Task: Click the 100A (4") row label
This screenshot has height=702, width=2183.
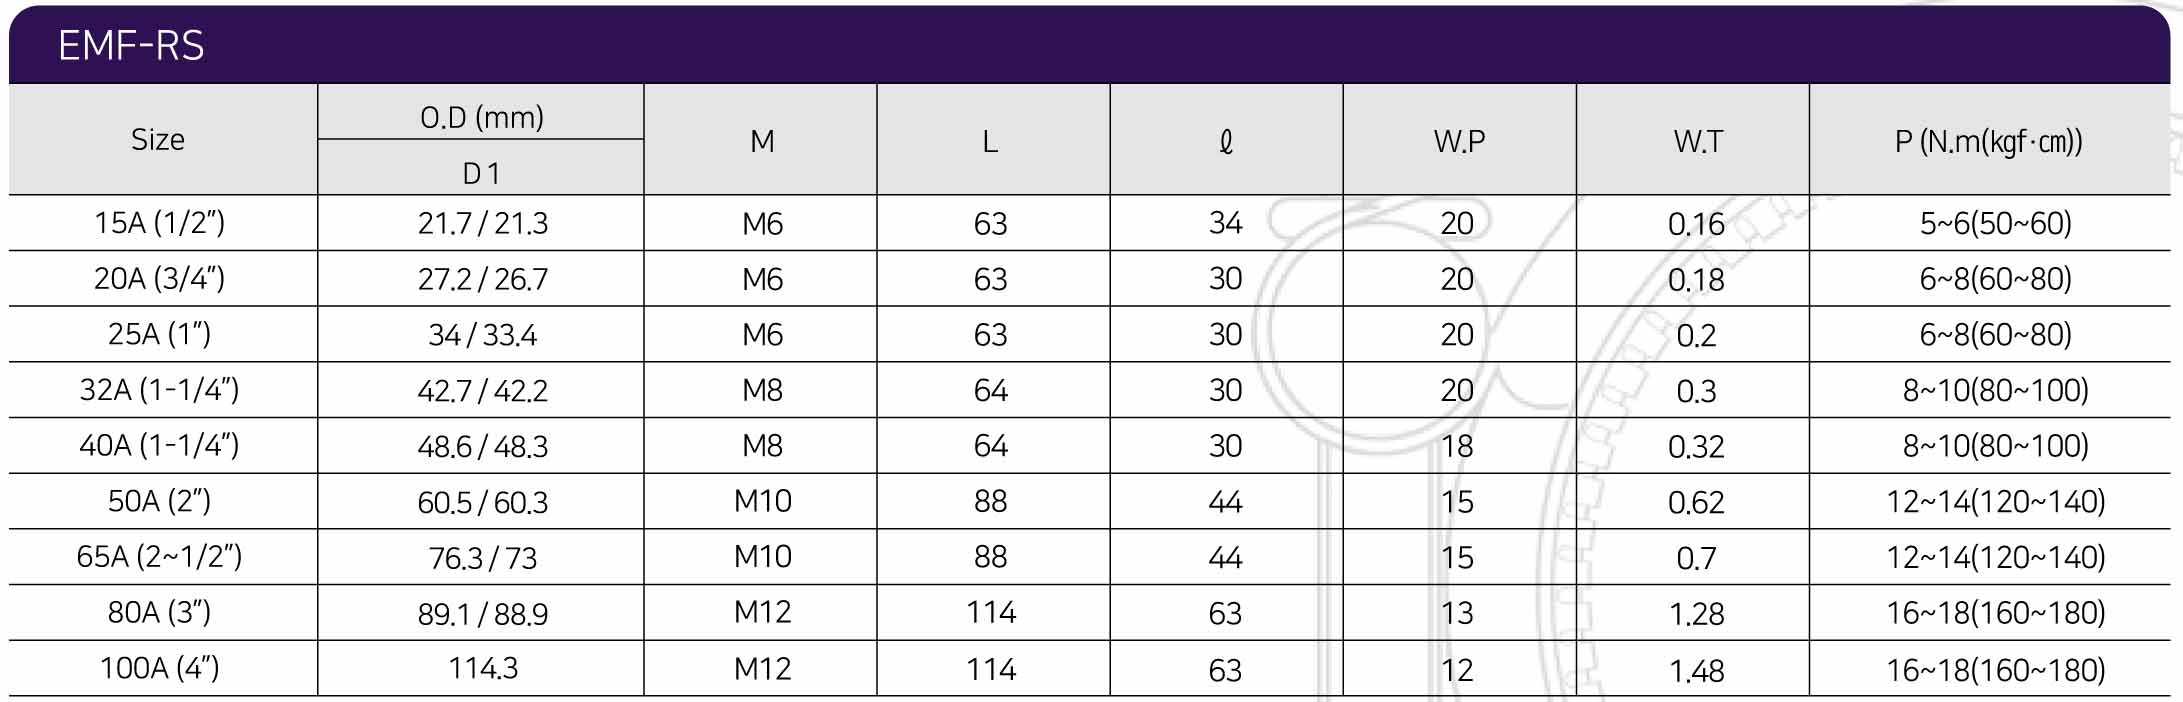Action: tap(159, 668)
